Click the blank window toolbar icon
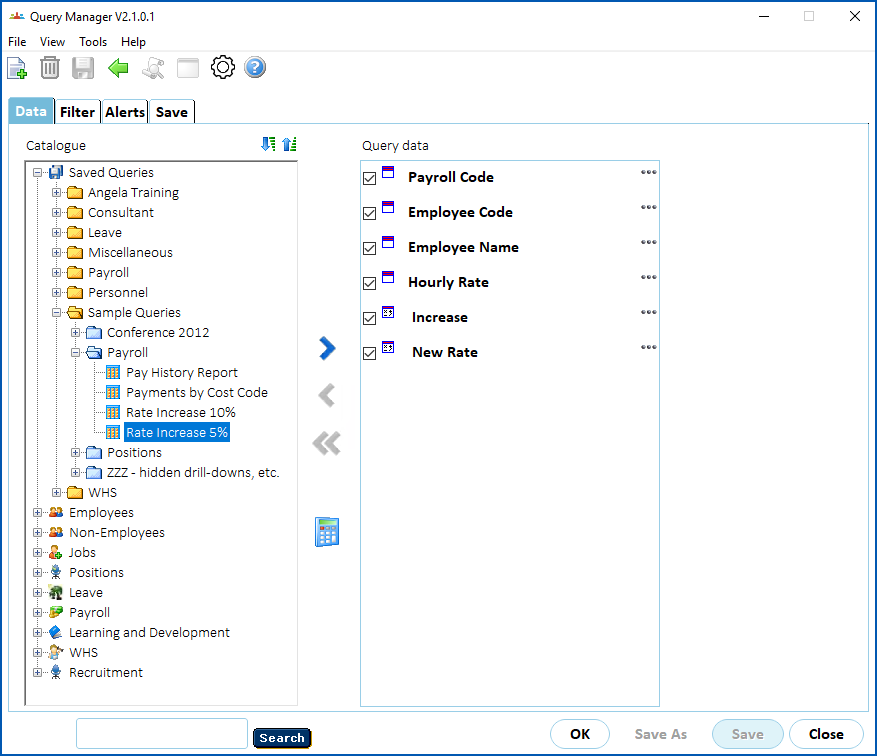Viewport: 877px width, 756px height. pos(188,68)
